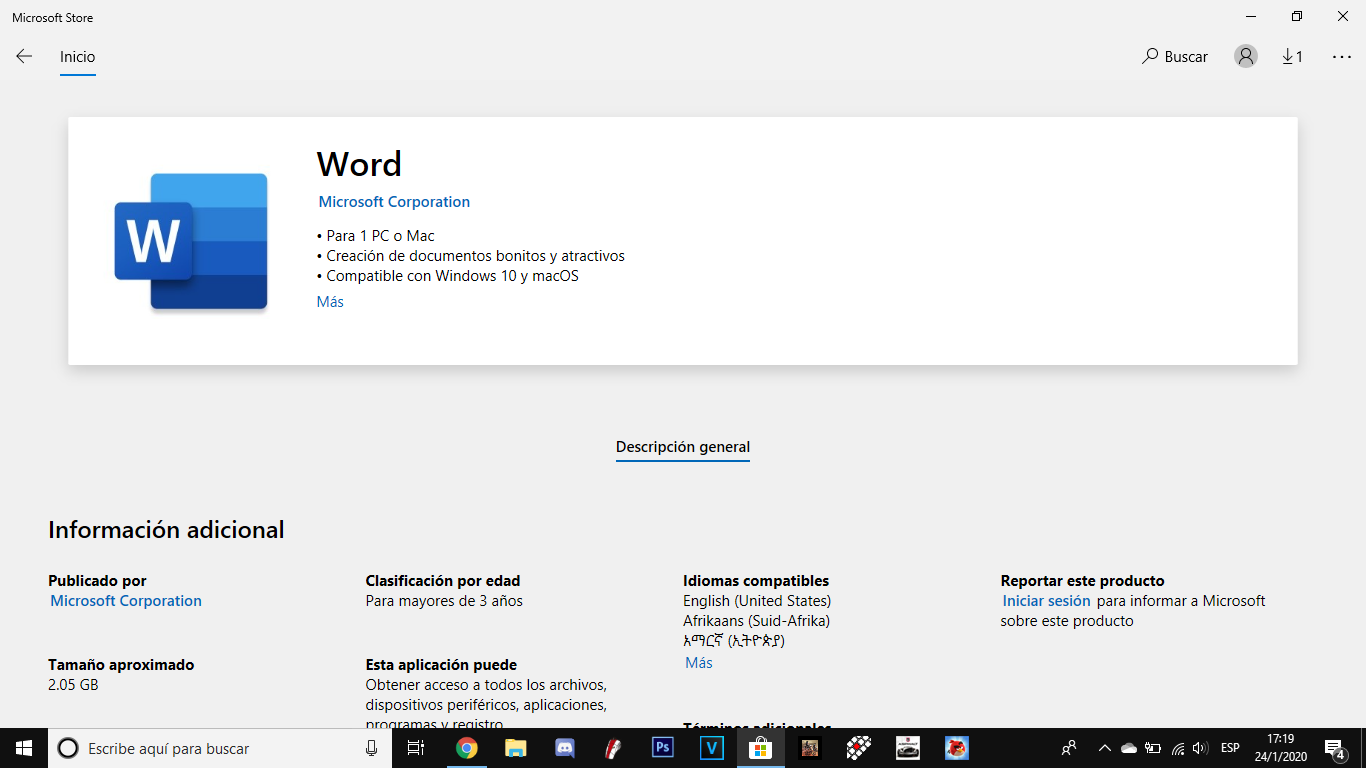The image size is (1366, 768).
Task: Click the Word title heading
Action: point(359,164)
